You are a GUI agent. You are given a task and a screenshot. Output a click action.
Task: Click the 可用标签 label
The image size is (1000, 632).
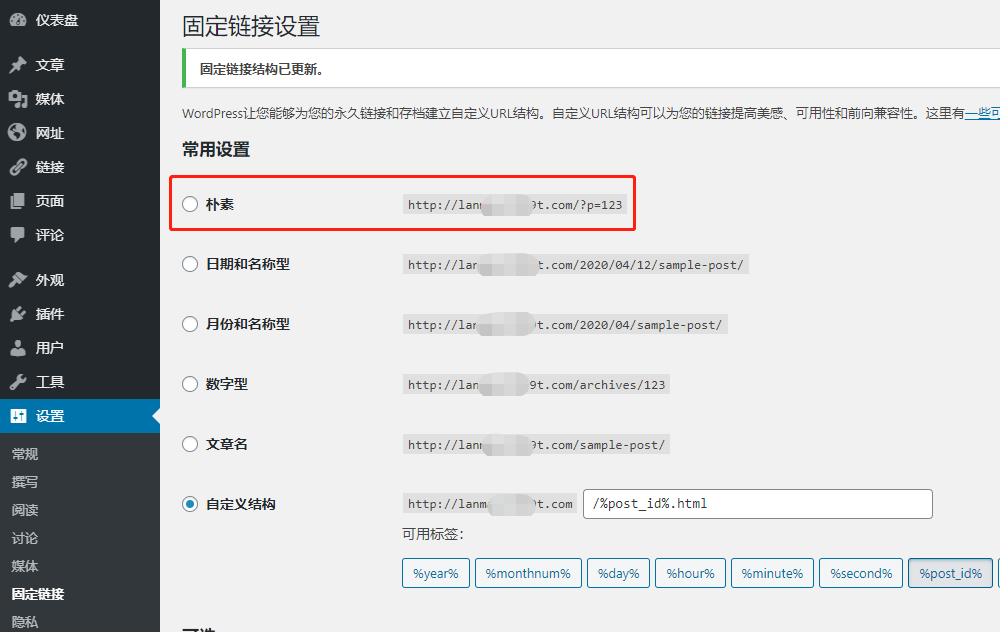pyautogui.click(x=432, y=534)
